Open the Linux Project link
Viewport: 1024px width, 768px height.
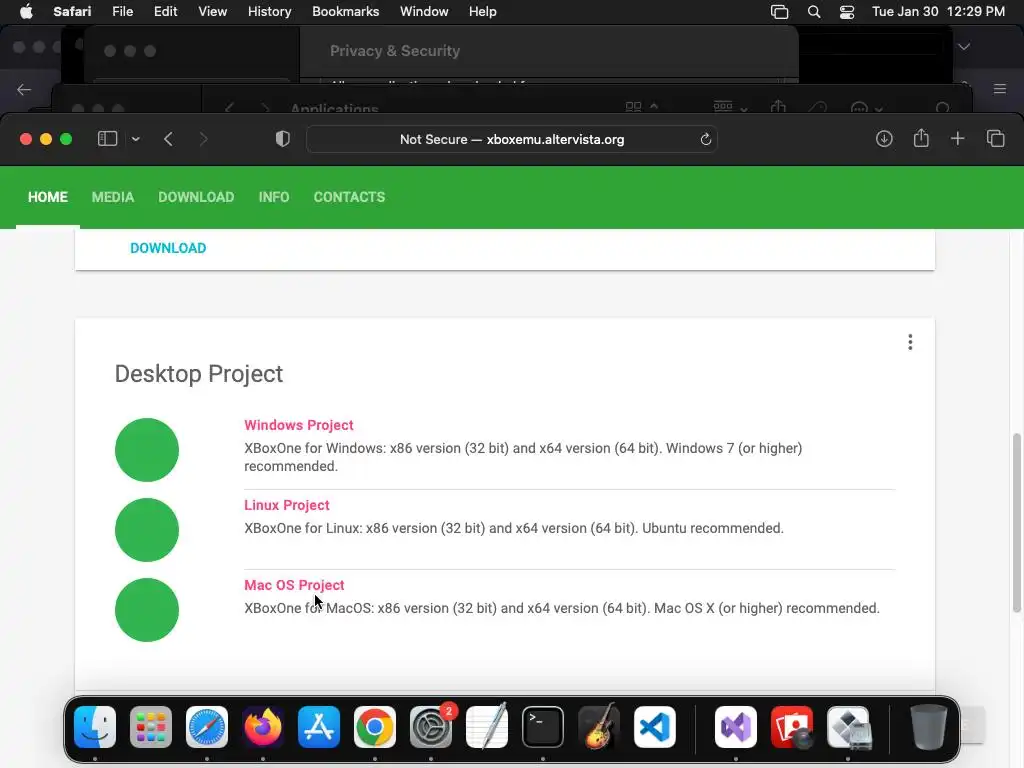tap(287, 505)
